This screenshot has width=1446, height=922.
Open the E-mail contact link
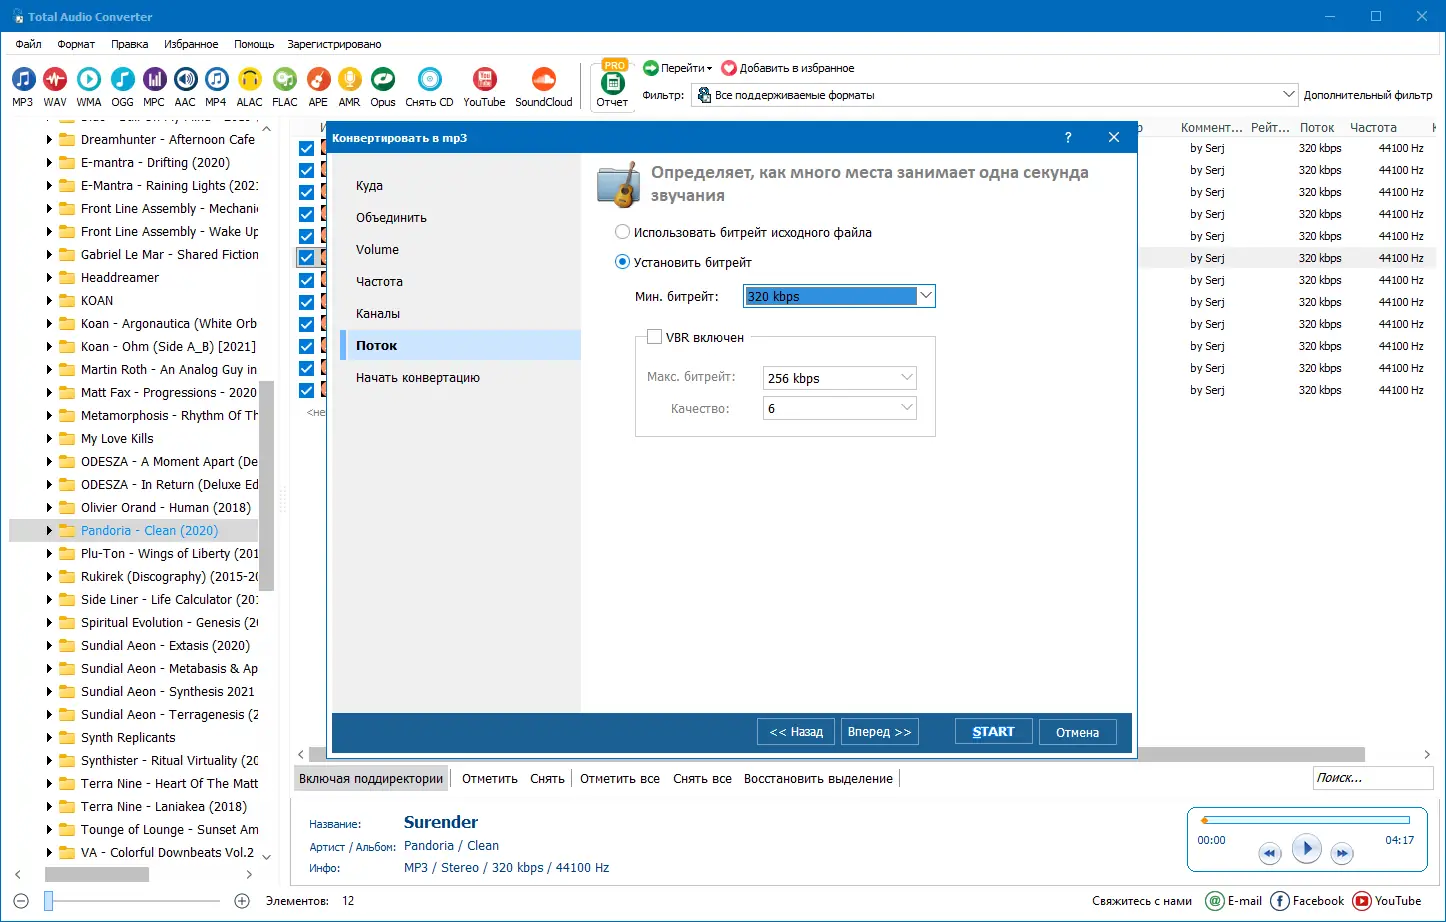click(x=1234, y=901)
